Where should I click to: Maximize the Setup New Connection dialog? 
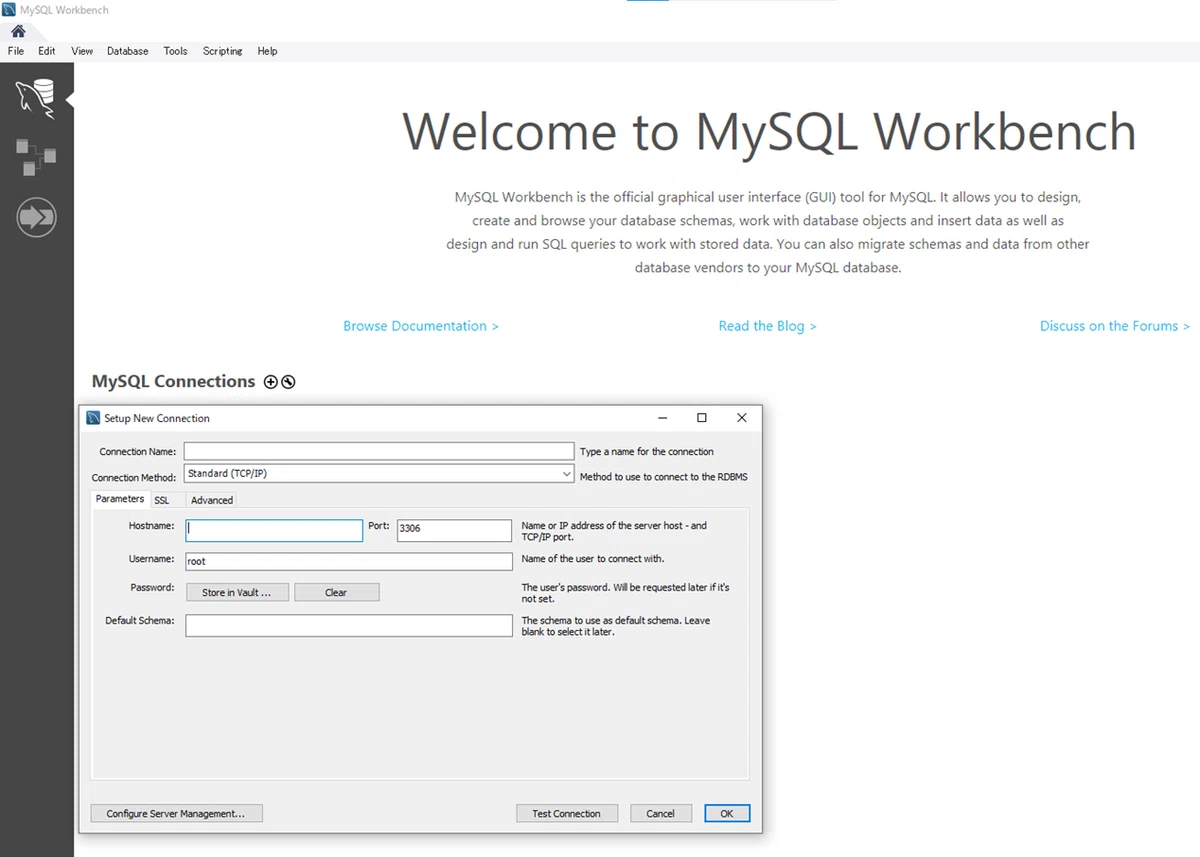[x=702, y=418]
